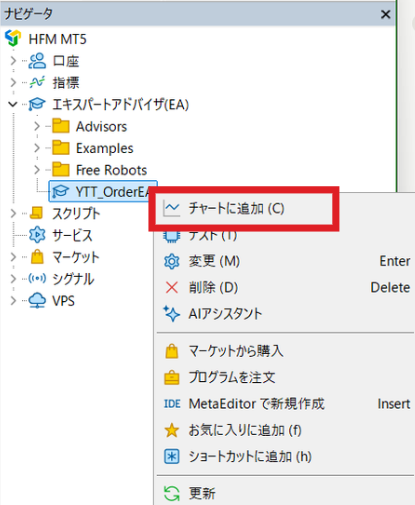The height and width of the screenshot is (505, 415).
Task: Select 更新 refresh menu entry
Action: point(285,493)
